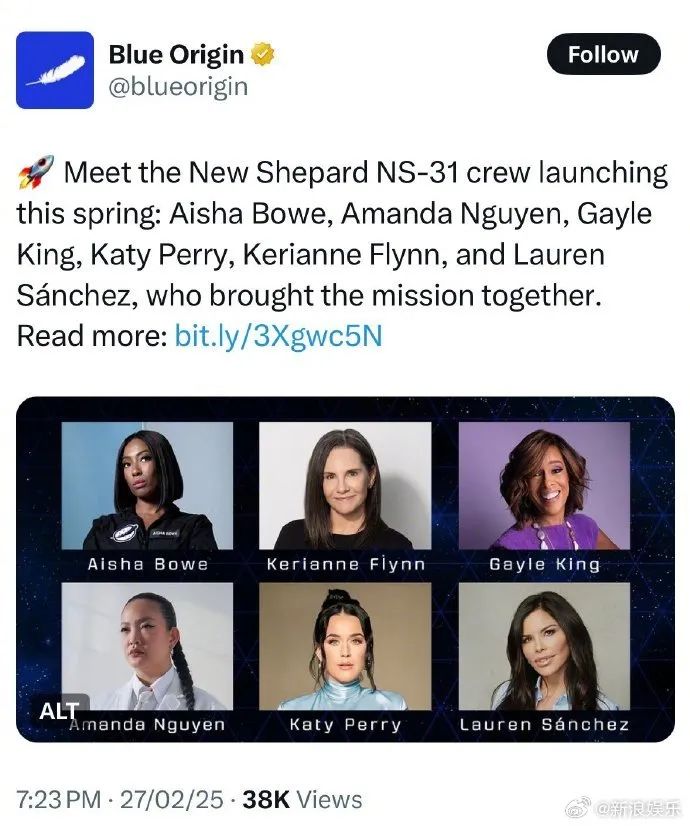This screenshot has width=690, height=826.
Task: Click the Blue Origin feather avatar
Action: (55, 70)
